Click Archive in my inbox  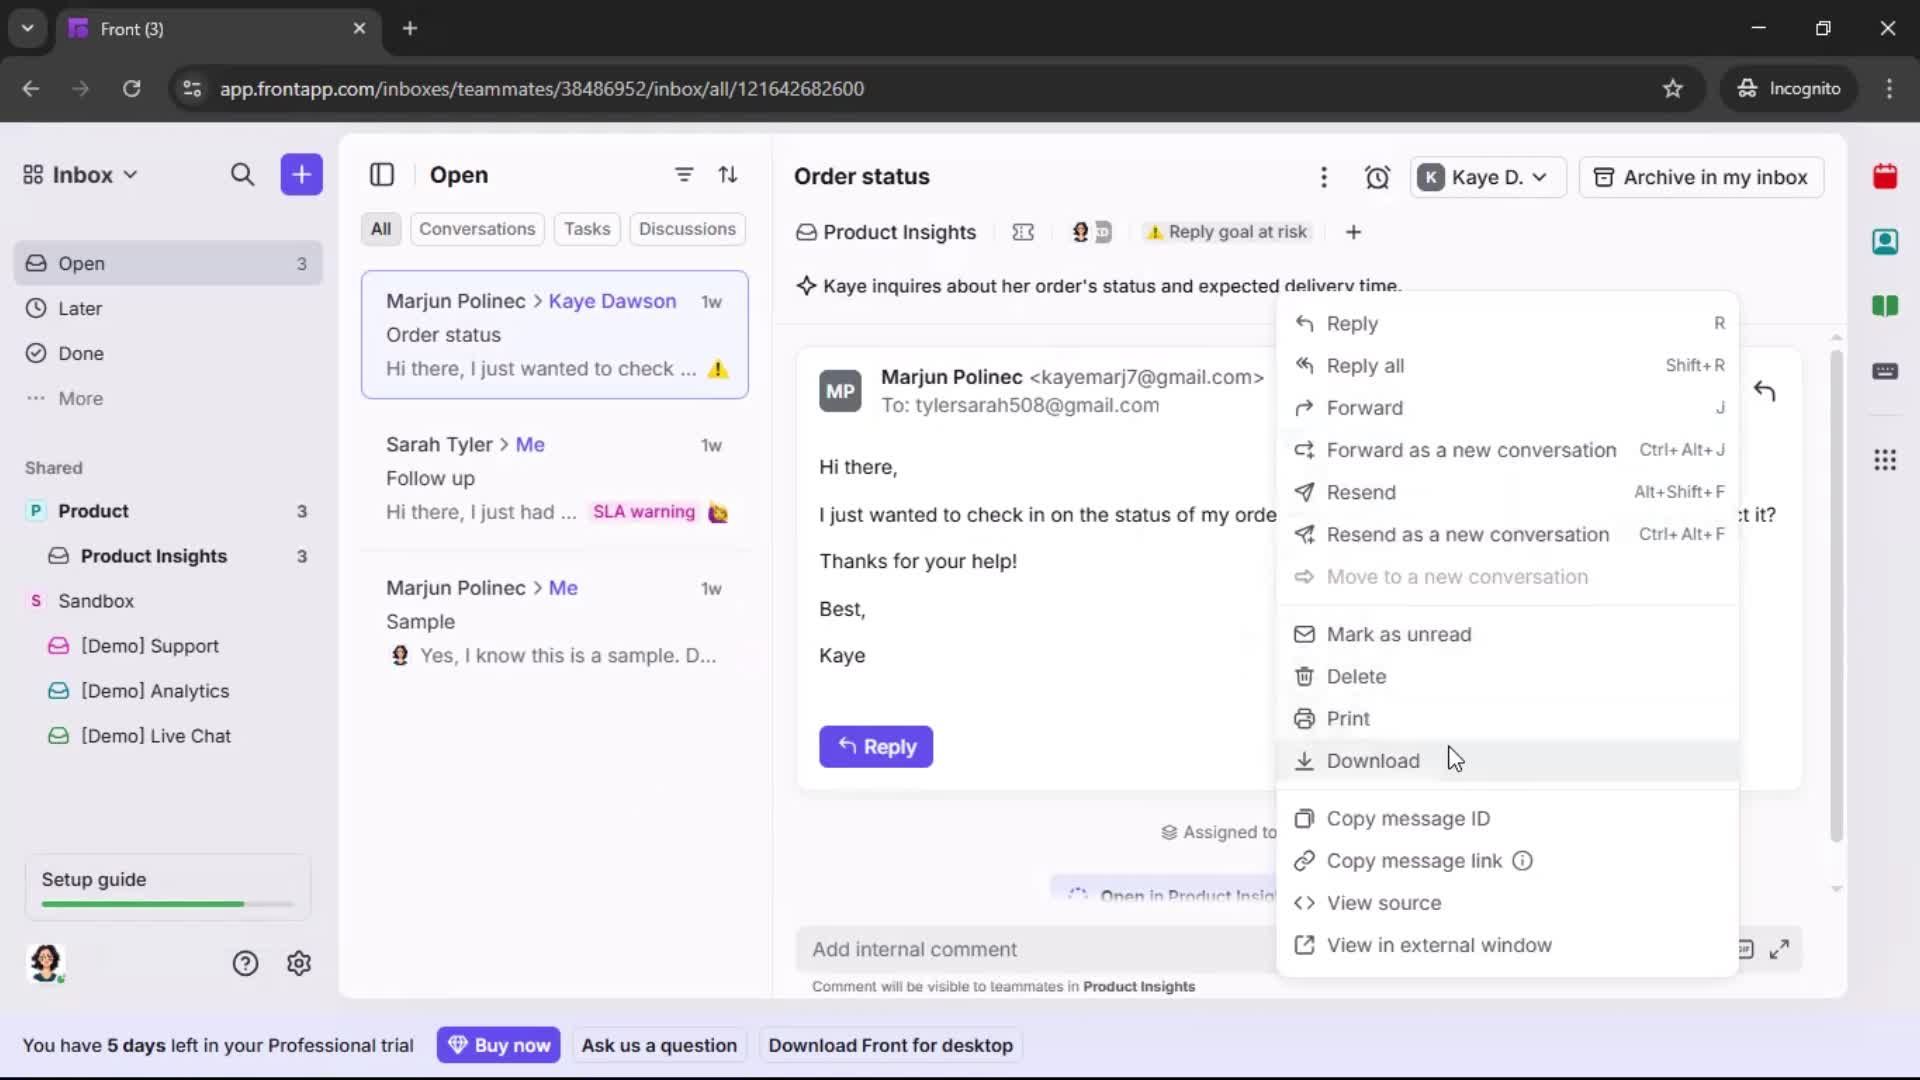tap(1701, 177)
